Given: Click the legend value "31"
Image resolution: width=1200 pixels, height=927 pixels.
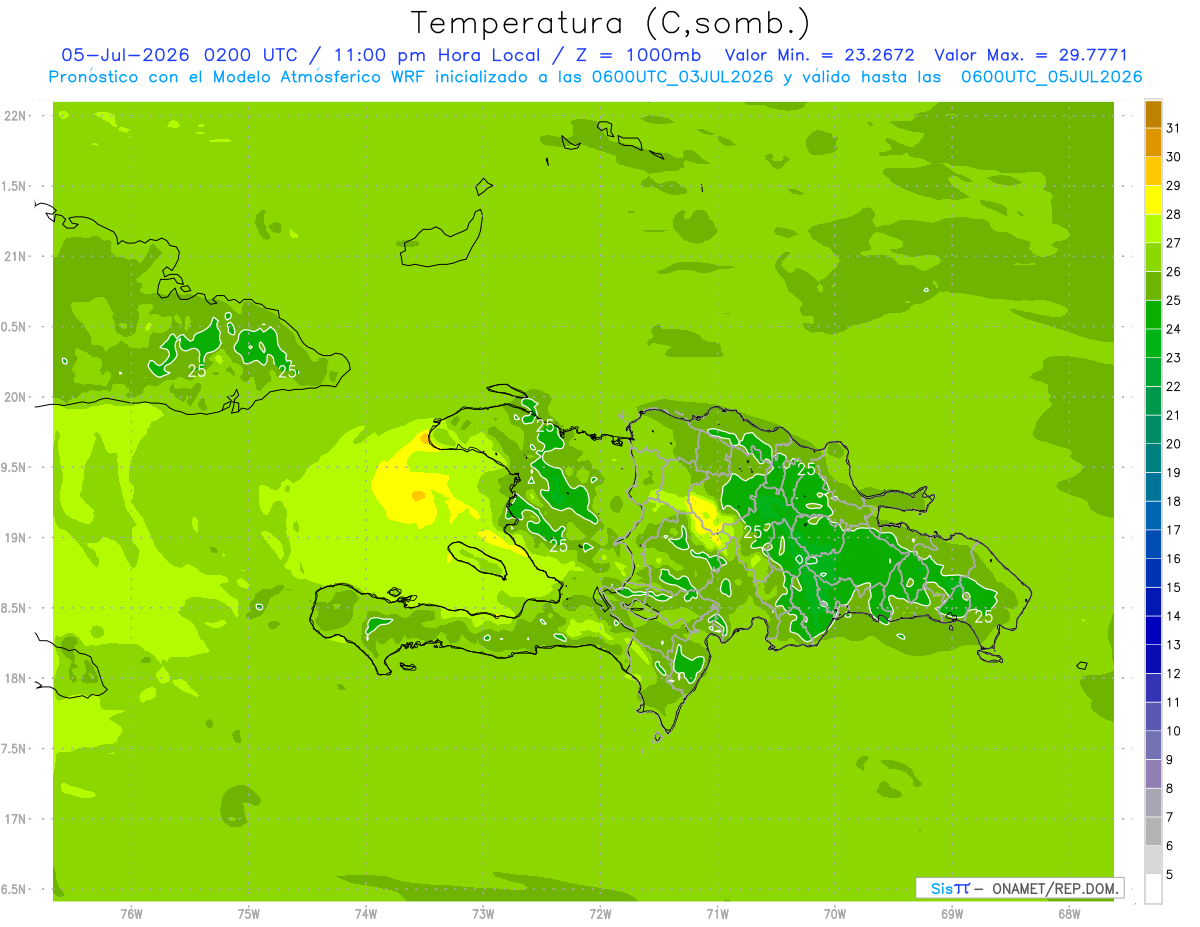Looking at the screenshot, I should [x=1174, y=128].
